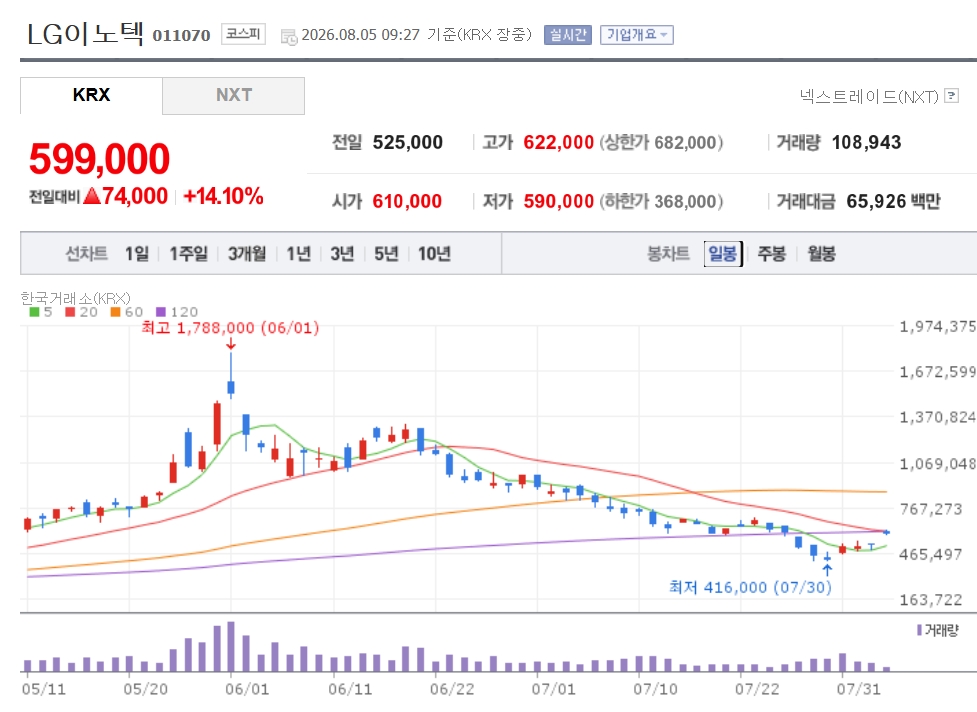Open the 넥스트레이드(NXT) link
Image resolution: width=977 pixels, height=712 pixels.
tap(869, 97)
